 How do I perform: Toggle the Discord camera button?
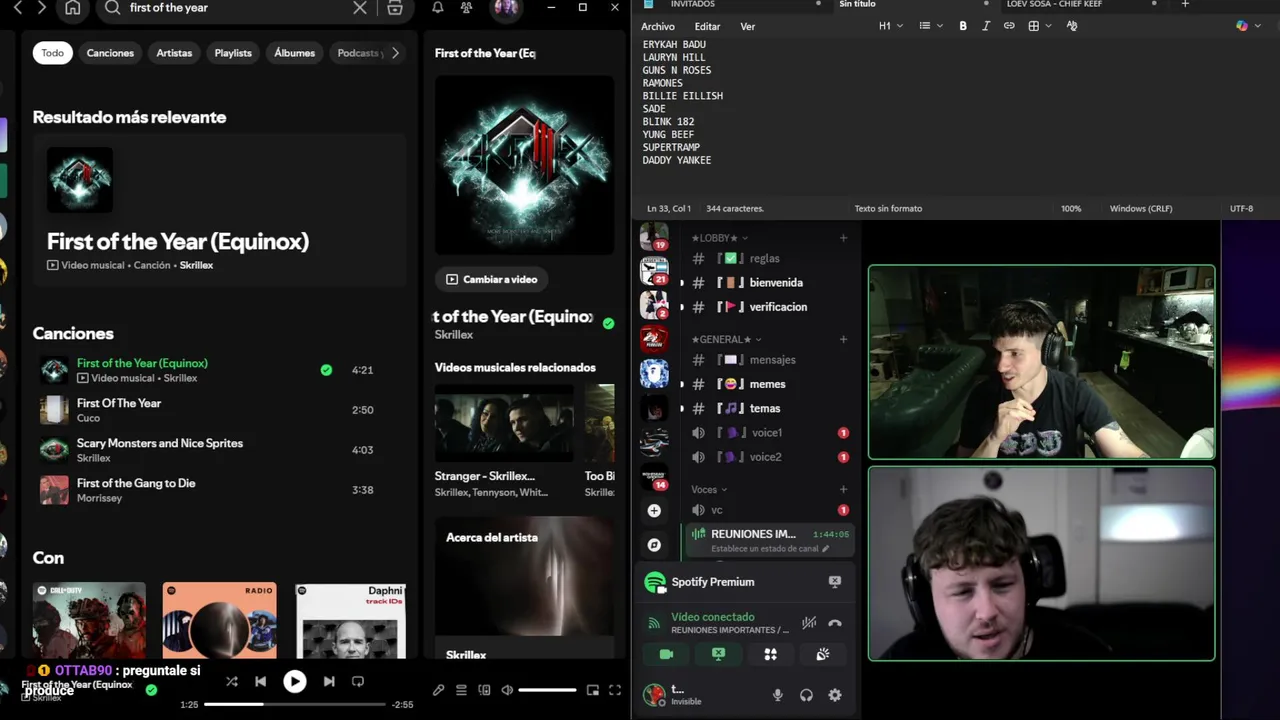point(667,654)
